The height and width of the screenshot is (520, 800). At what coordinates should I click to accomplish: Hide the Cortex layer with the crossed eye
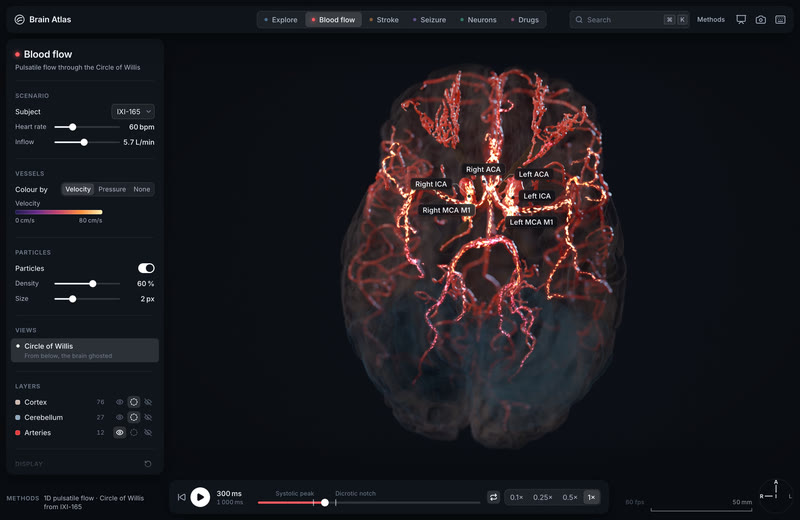click(148, 402)
